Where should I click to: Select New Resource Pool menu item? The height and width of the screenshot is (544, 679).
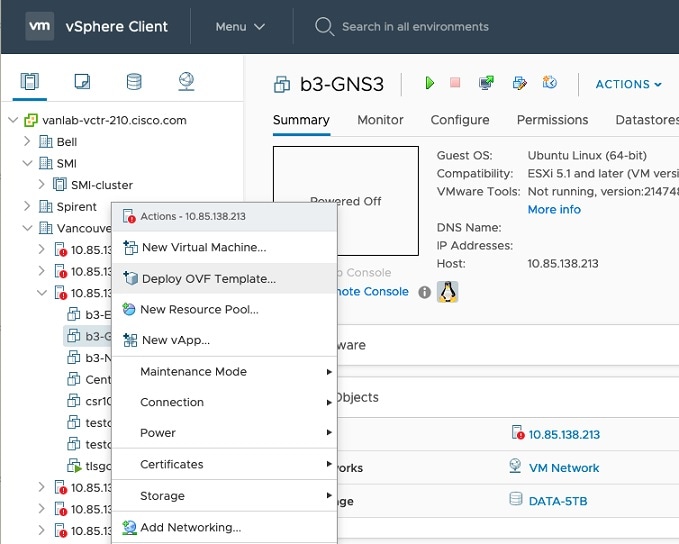click(x=224, y=309)
